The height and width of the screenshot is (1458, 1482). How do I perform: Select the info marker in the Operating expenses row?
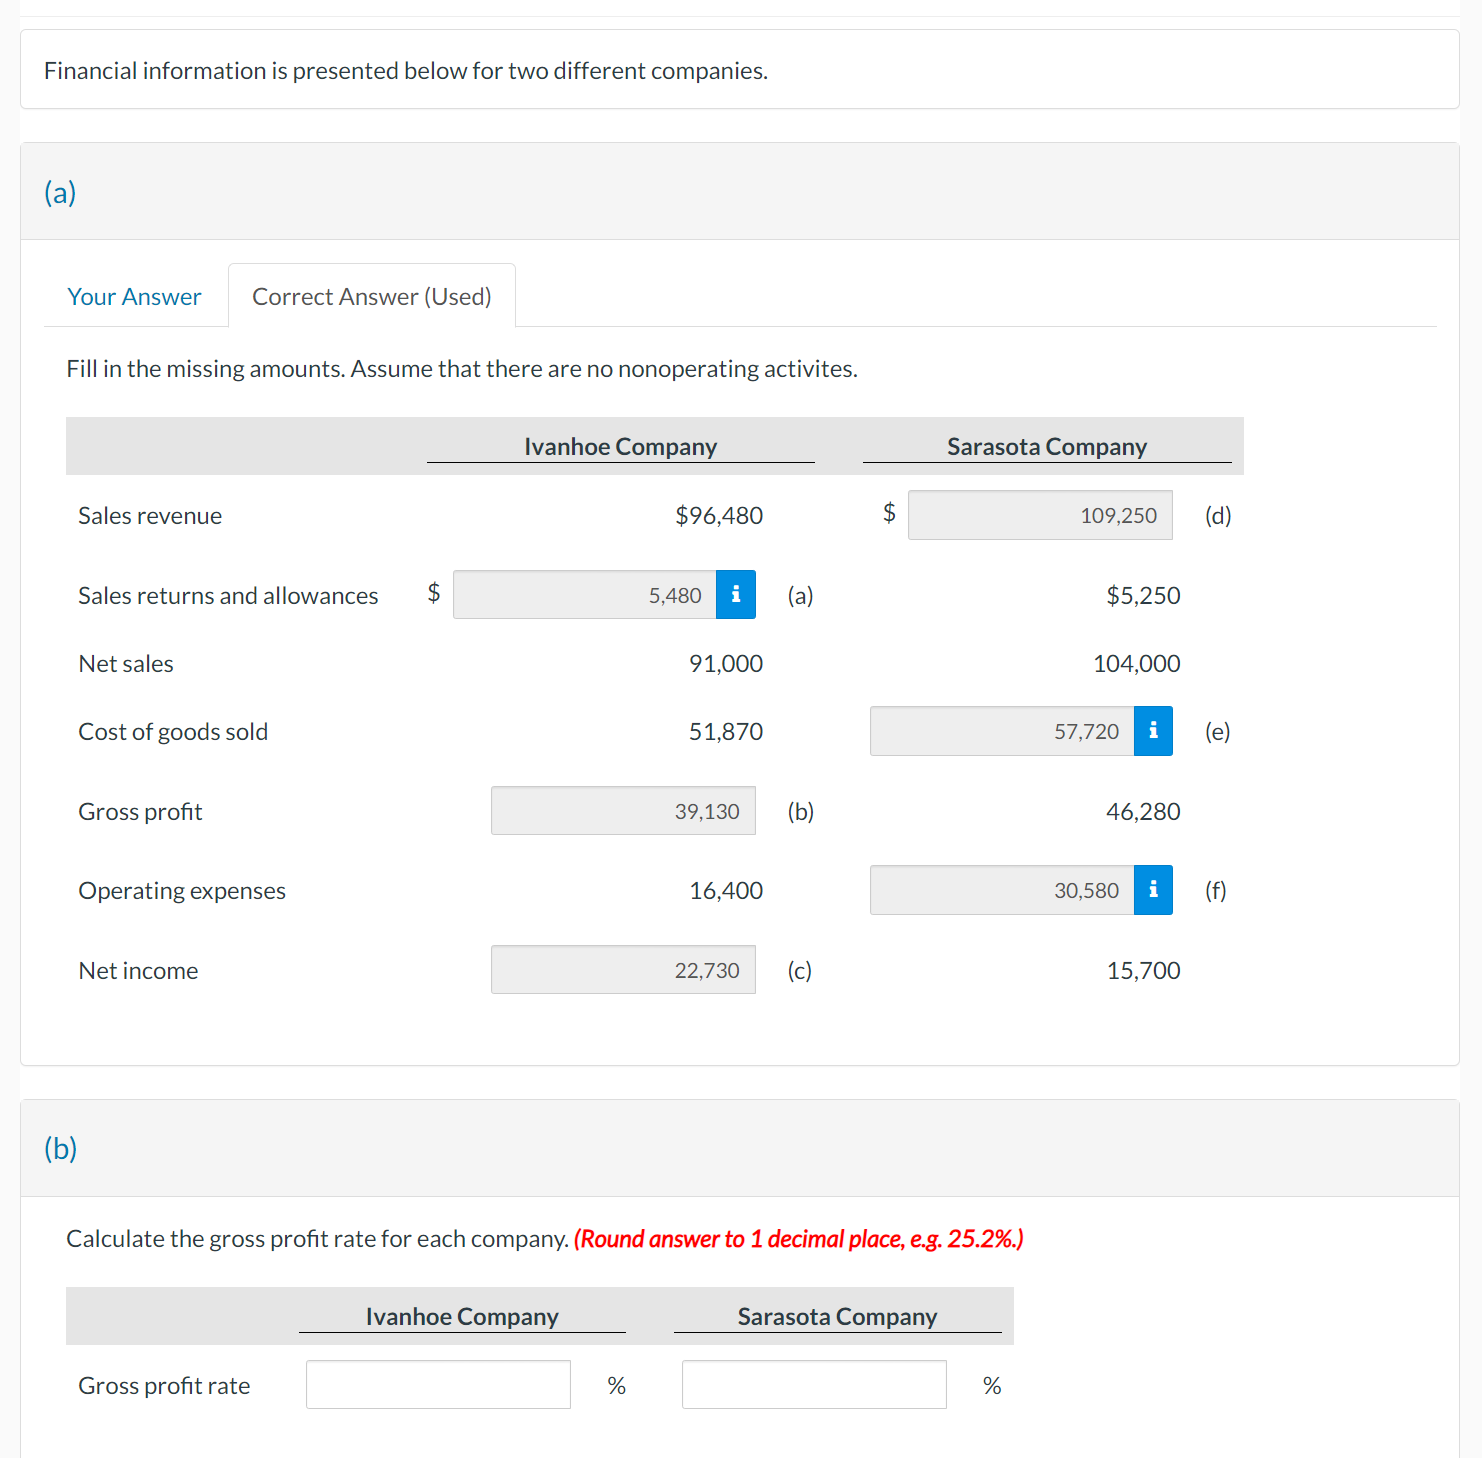point(1152,890)
